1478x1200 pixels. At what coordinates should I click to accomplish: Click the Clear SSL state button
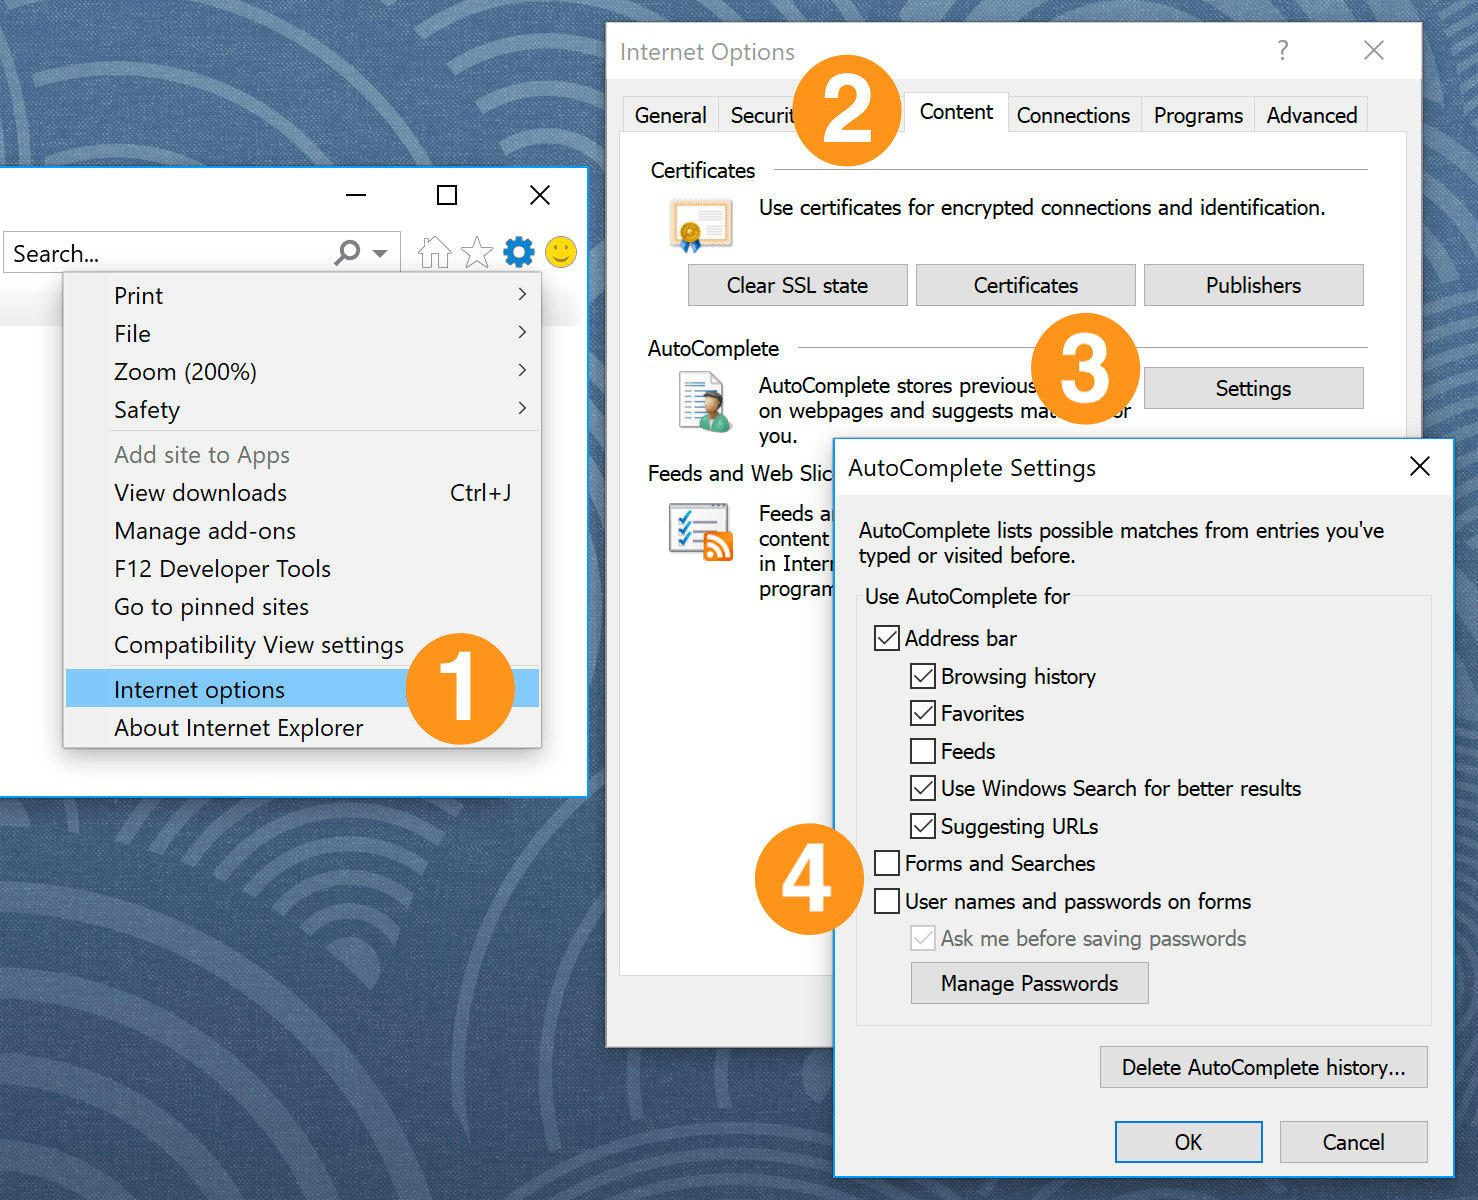[x=797, y=285]
